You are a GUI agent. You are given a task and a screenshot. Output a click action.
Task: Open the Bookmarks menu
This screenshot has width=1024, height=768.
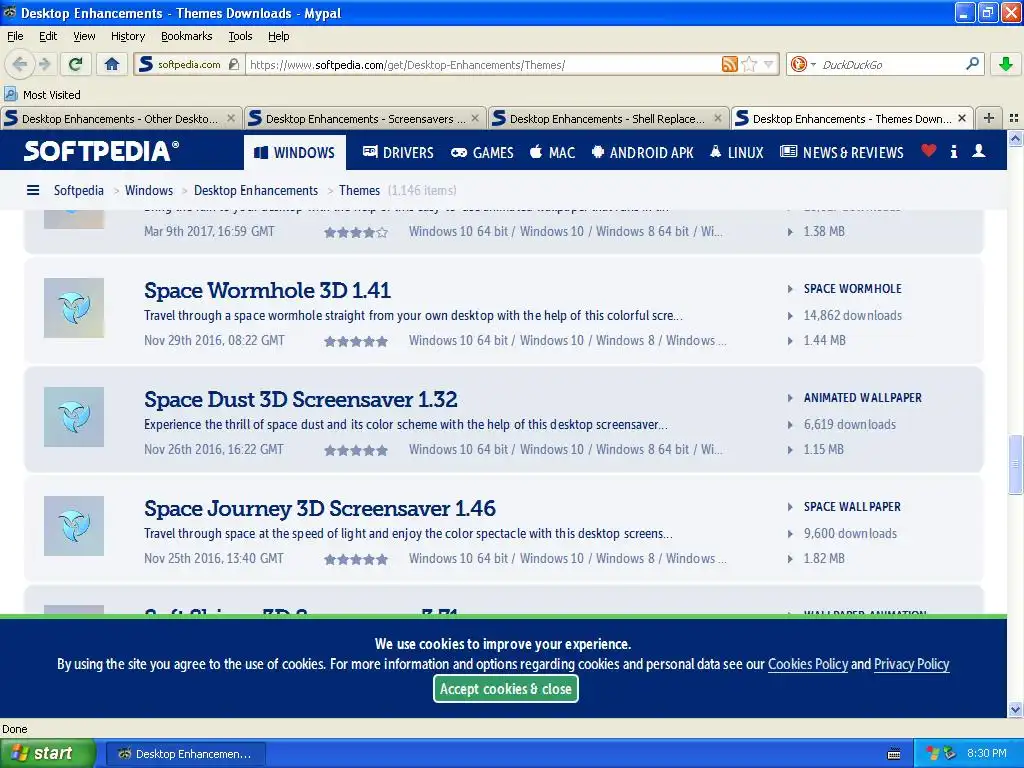click(187, 36)
